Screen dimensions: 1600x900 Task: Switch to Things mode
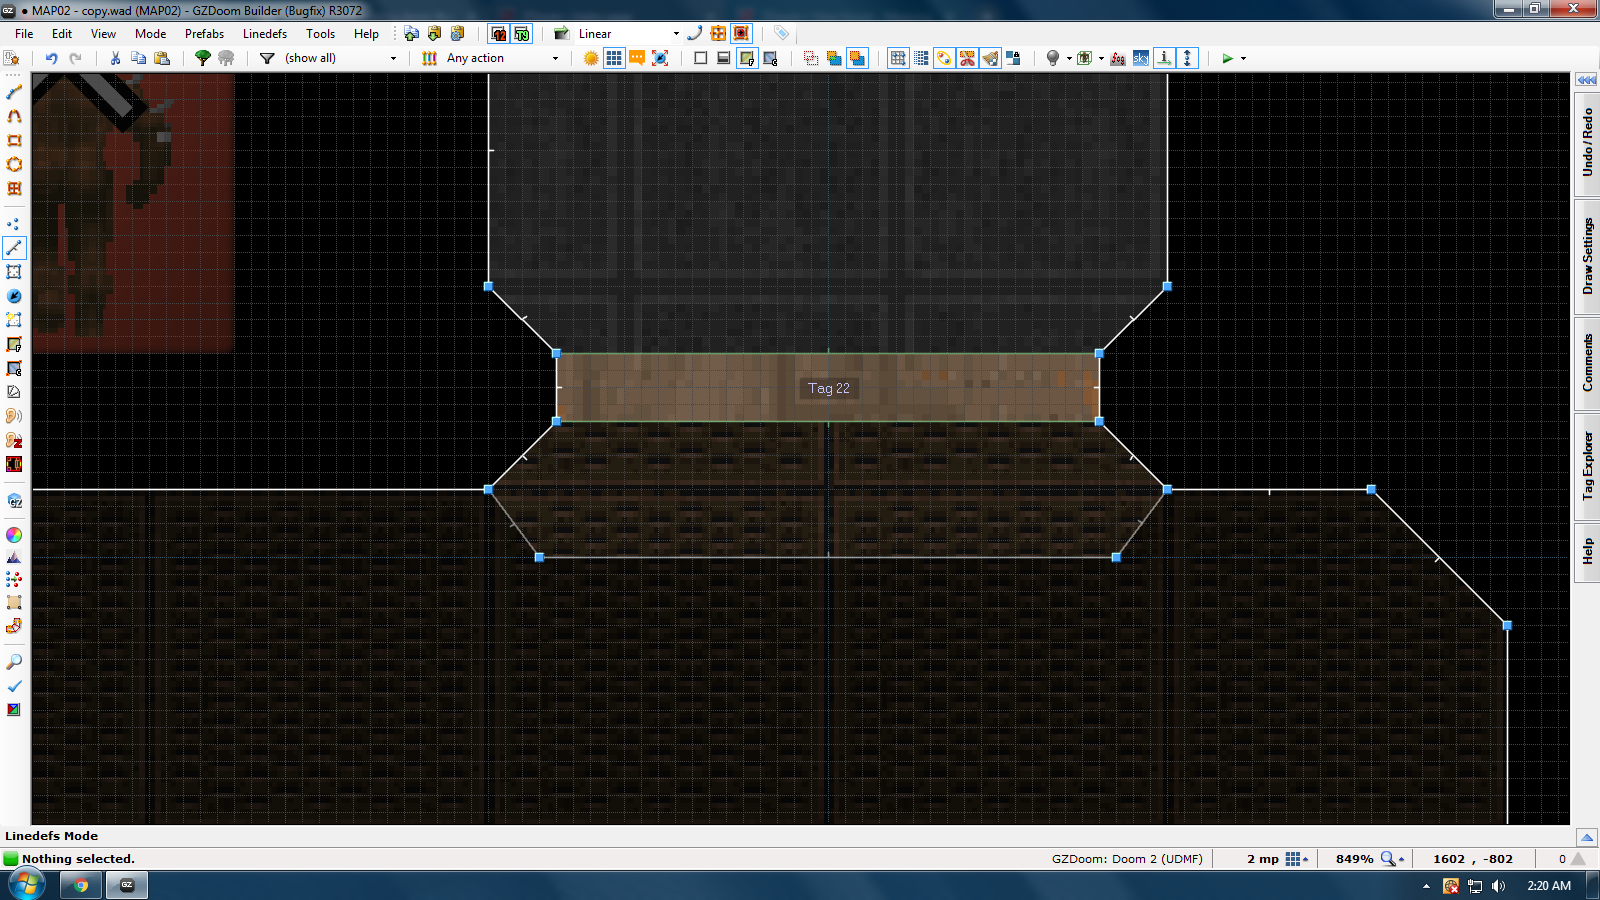coord(14,296)
